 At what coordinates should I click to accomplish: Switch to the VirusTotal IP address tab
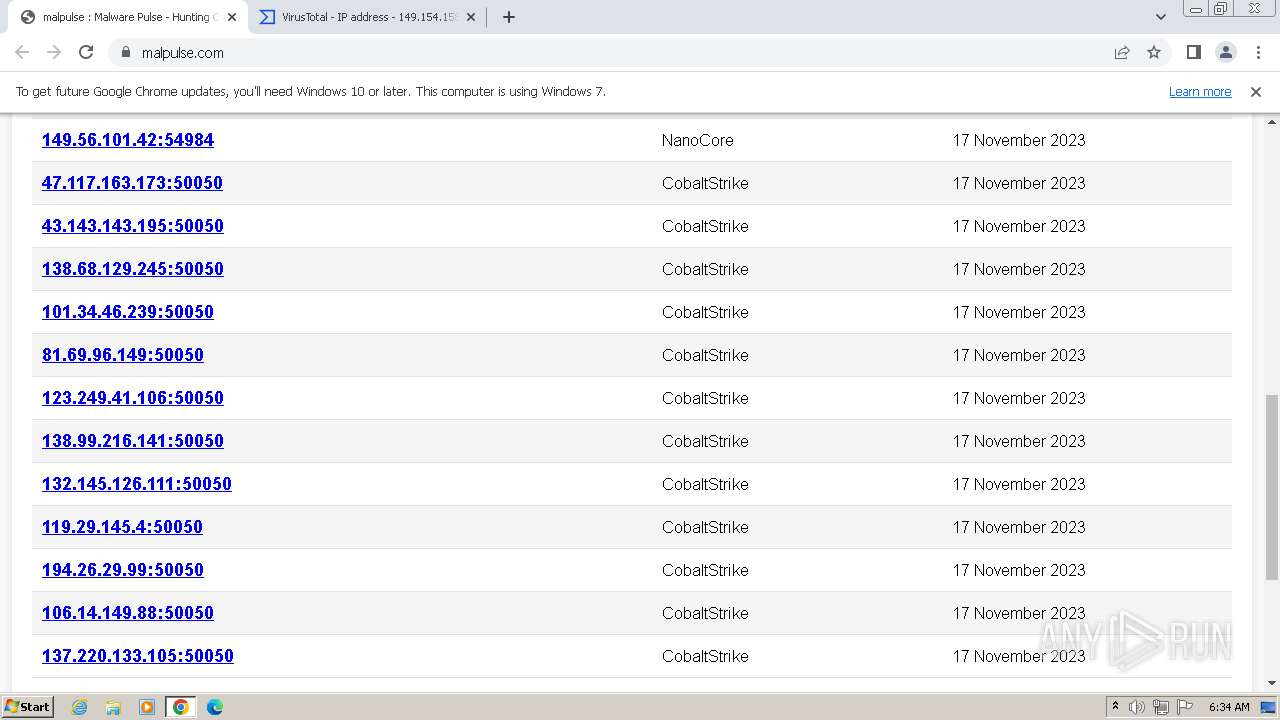[x=369, y=17]
